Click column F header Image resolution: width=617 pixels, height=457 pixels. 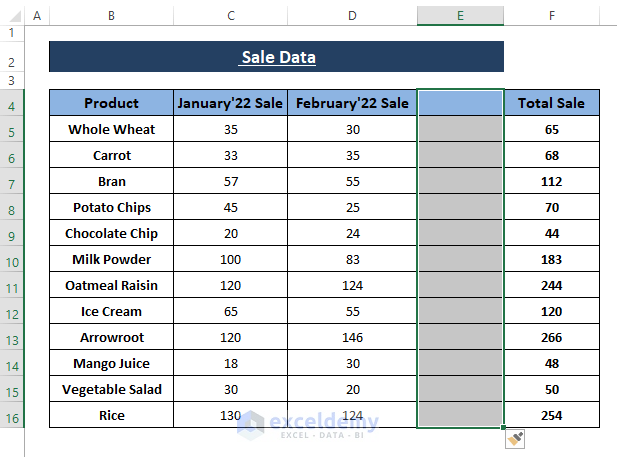[x=551, y=16]
